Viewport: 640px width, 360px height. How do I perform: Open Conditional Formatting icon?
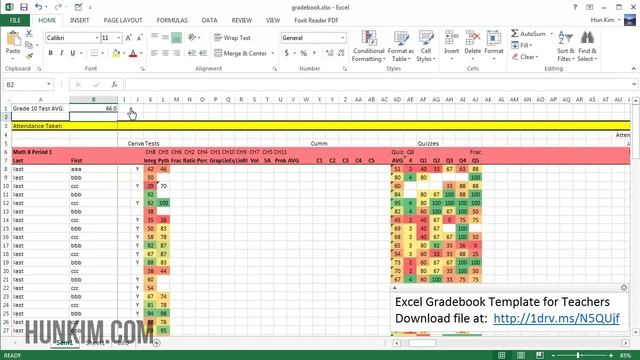click(369, 39)
